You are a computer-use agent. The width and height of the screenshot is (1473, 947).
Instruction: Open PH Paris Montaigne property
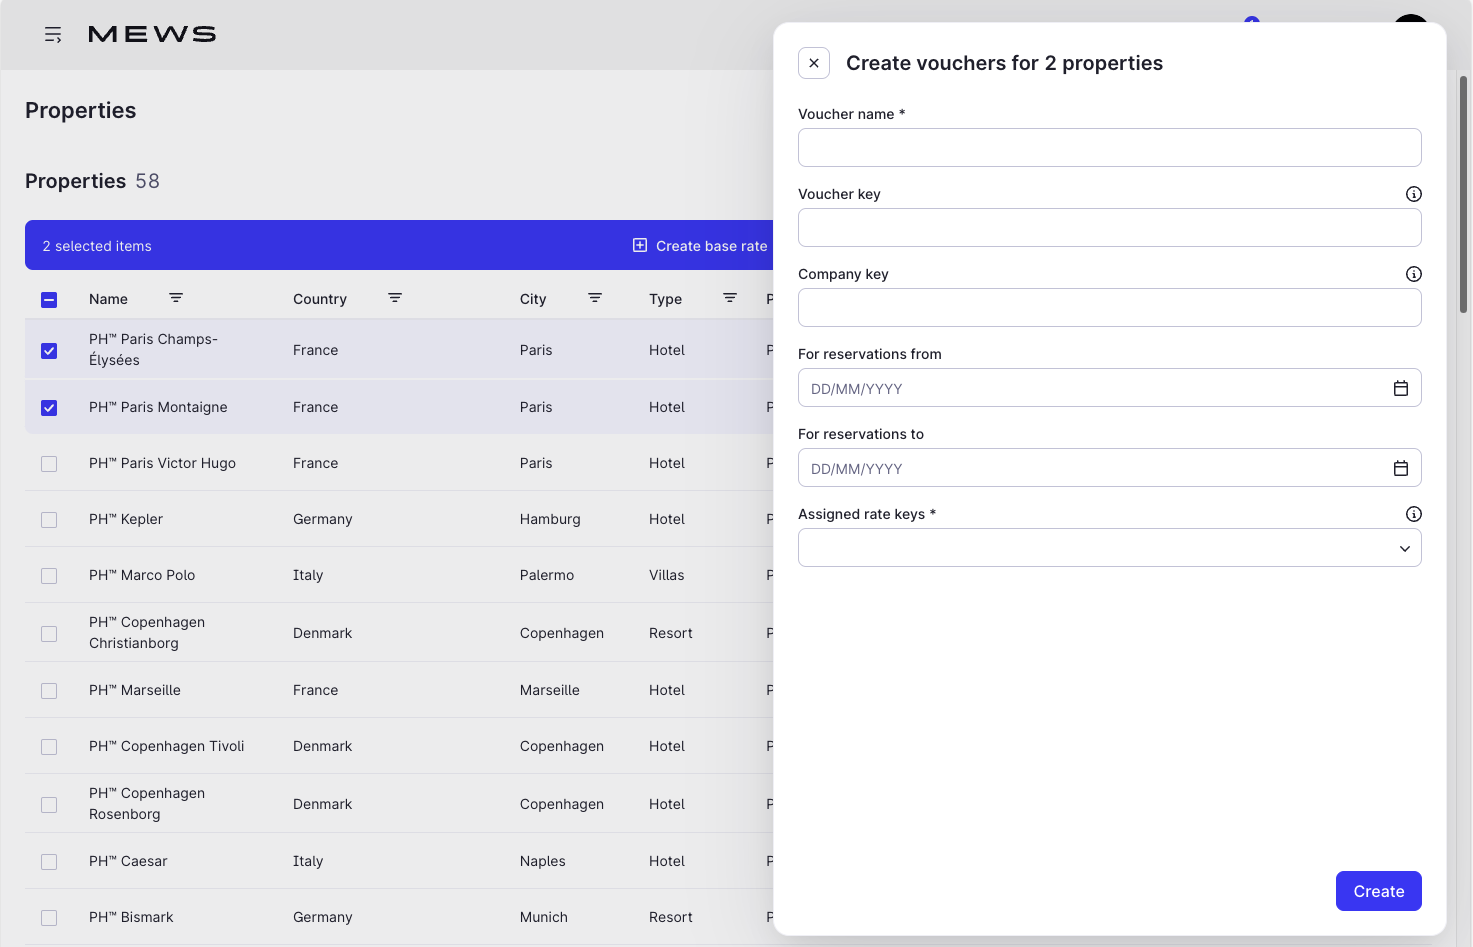pyautogui.click(x=158, y=407)
